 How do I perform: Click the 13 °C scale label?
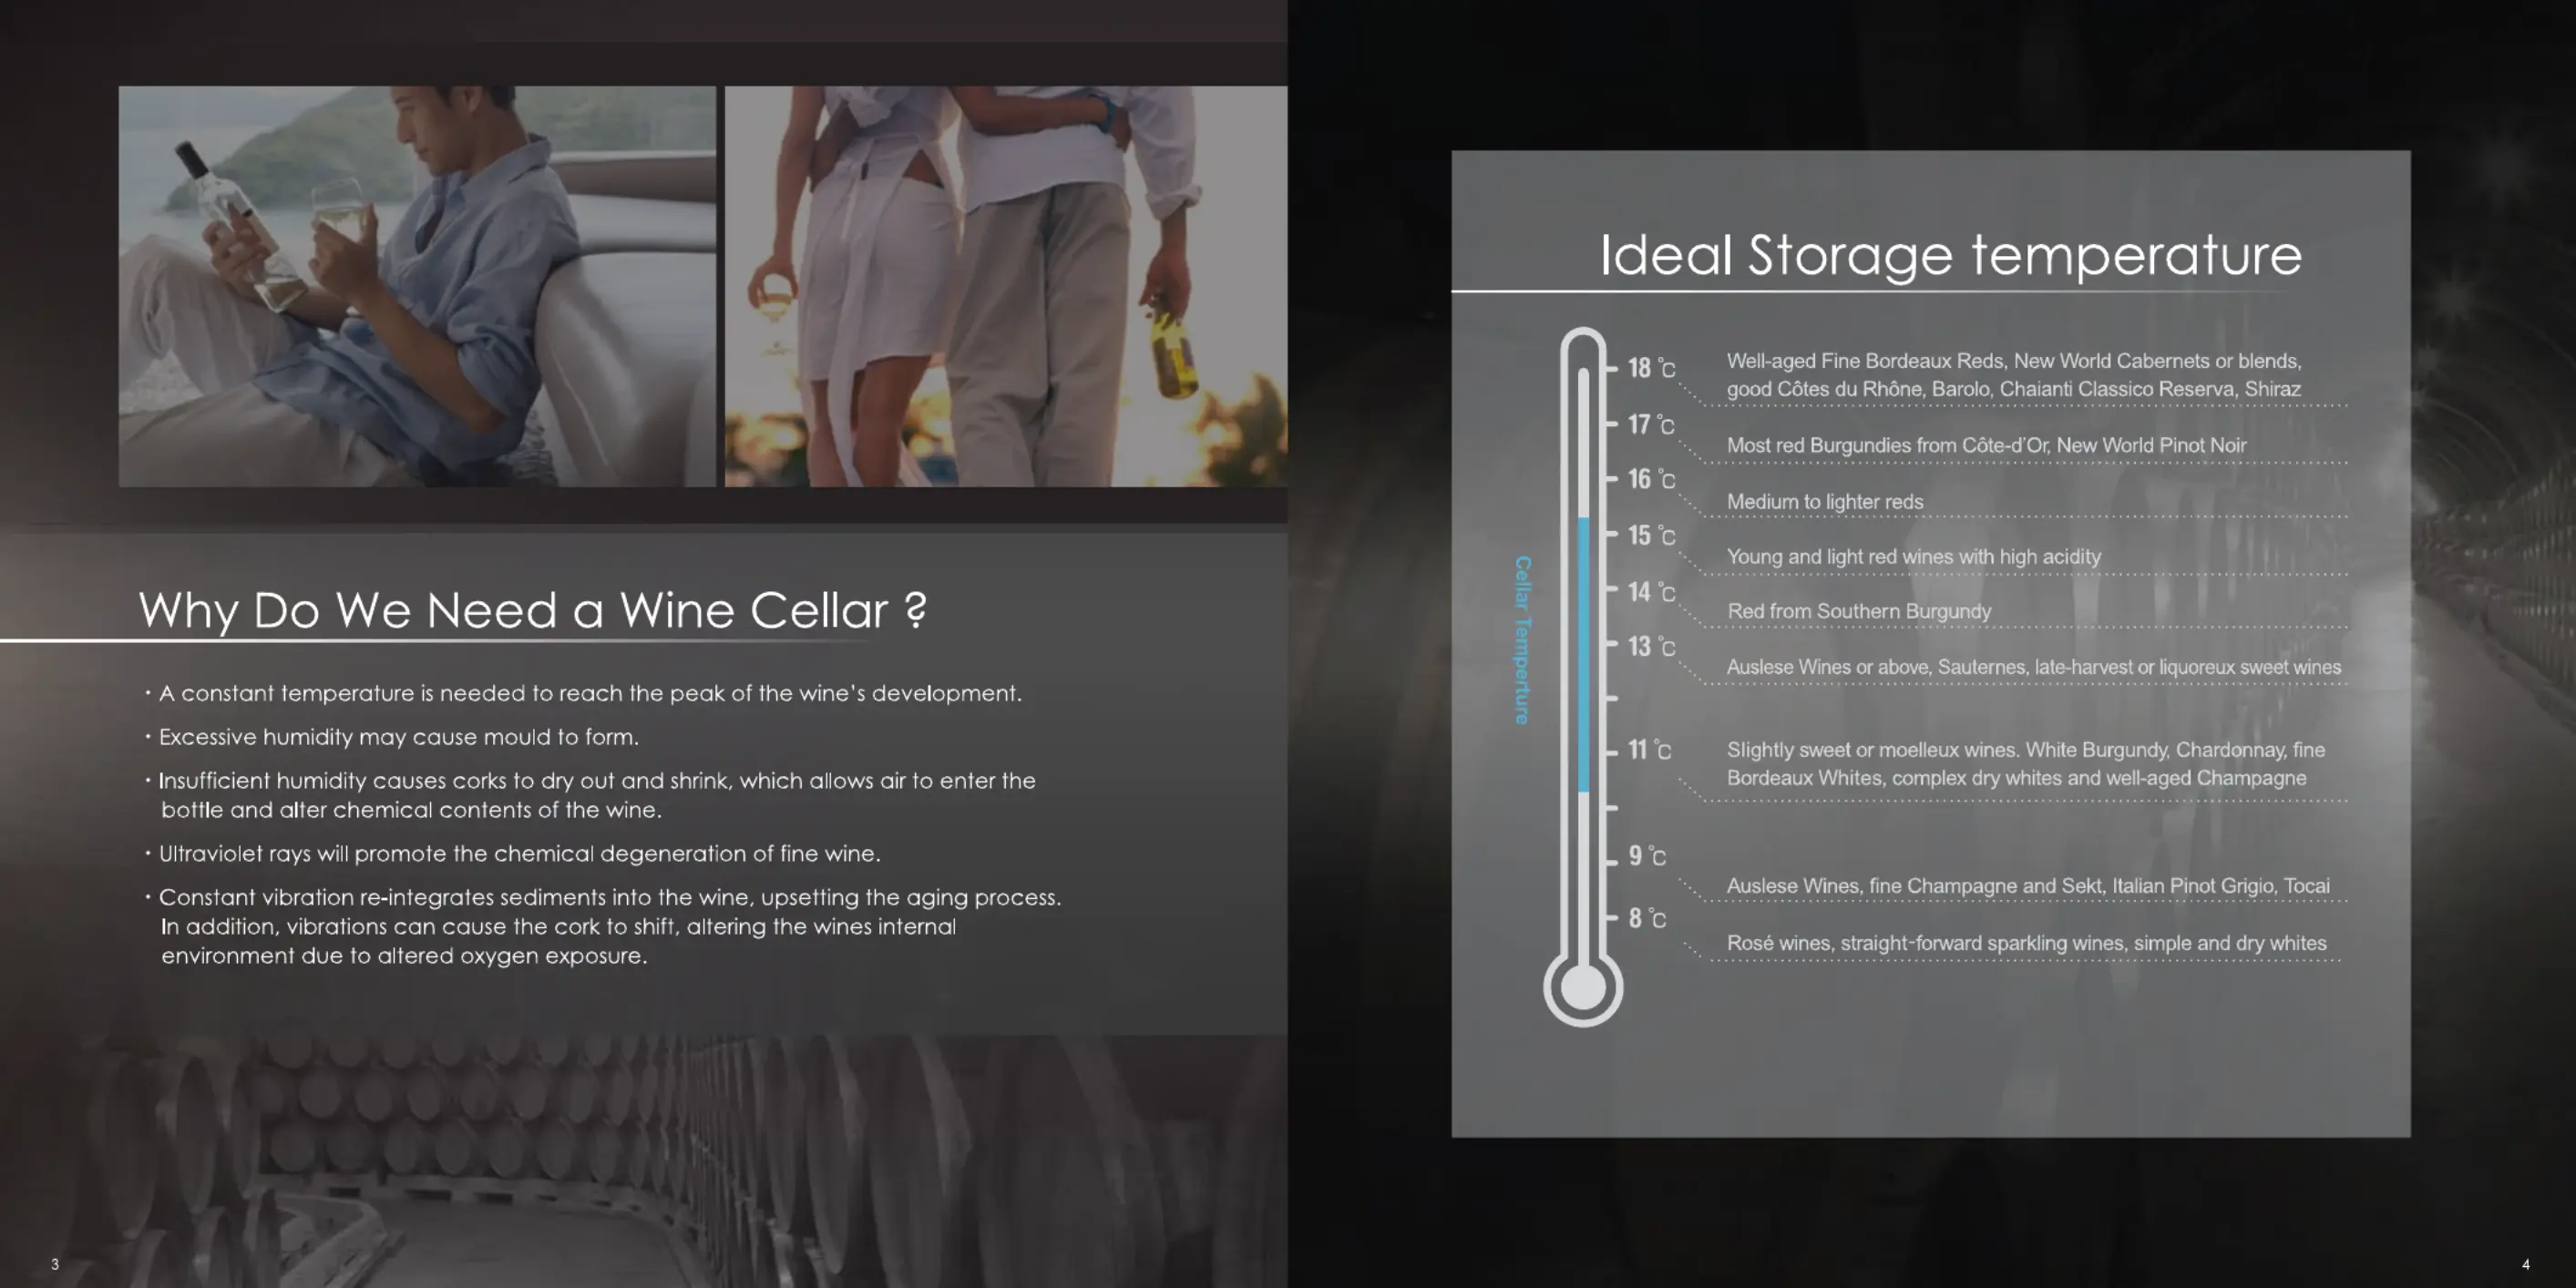pos(1651,646)
